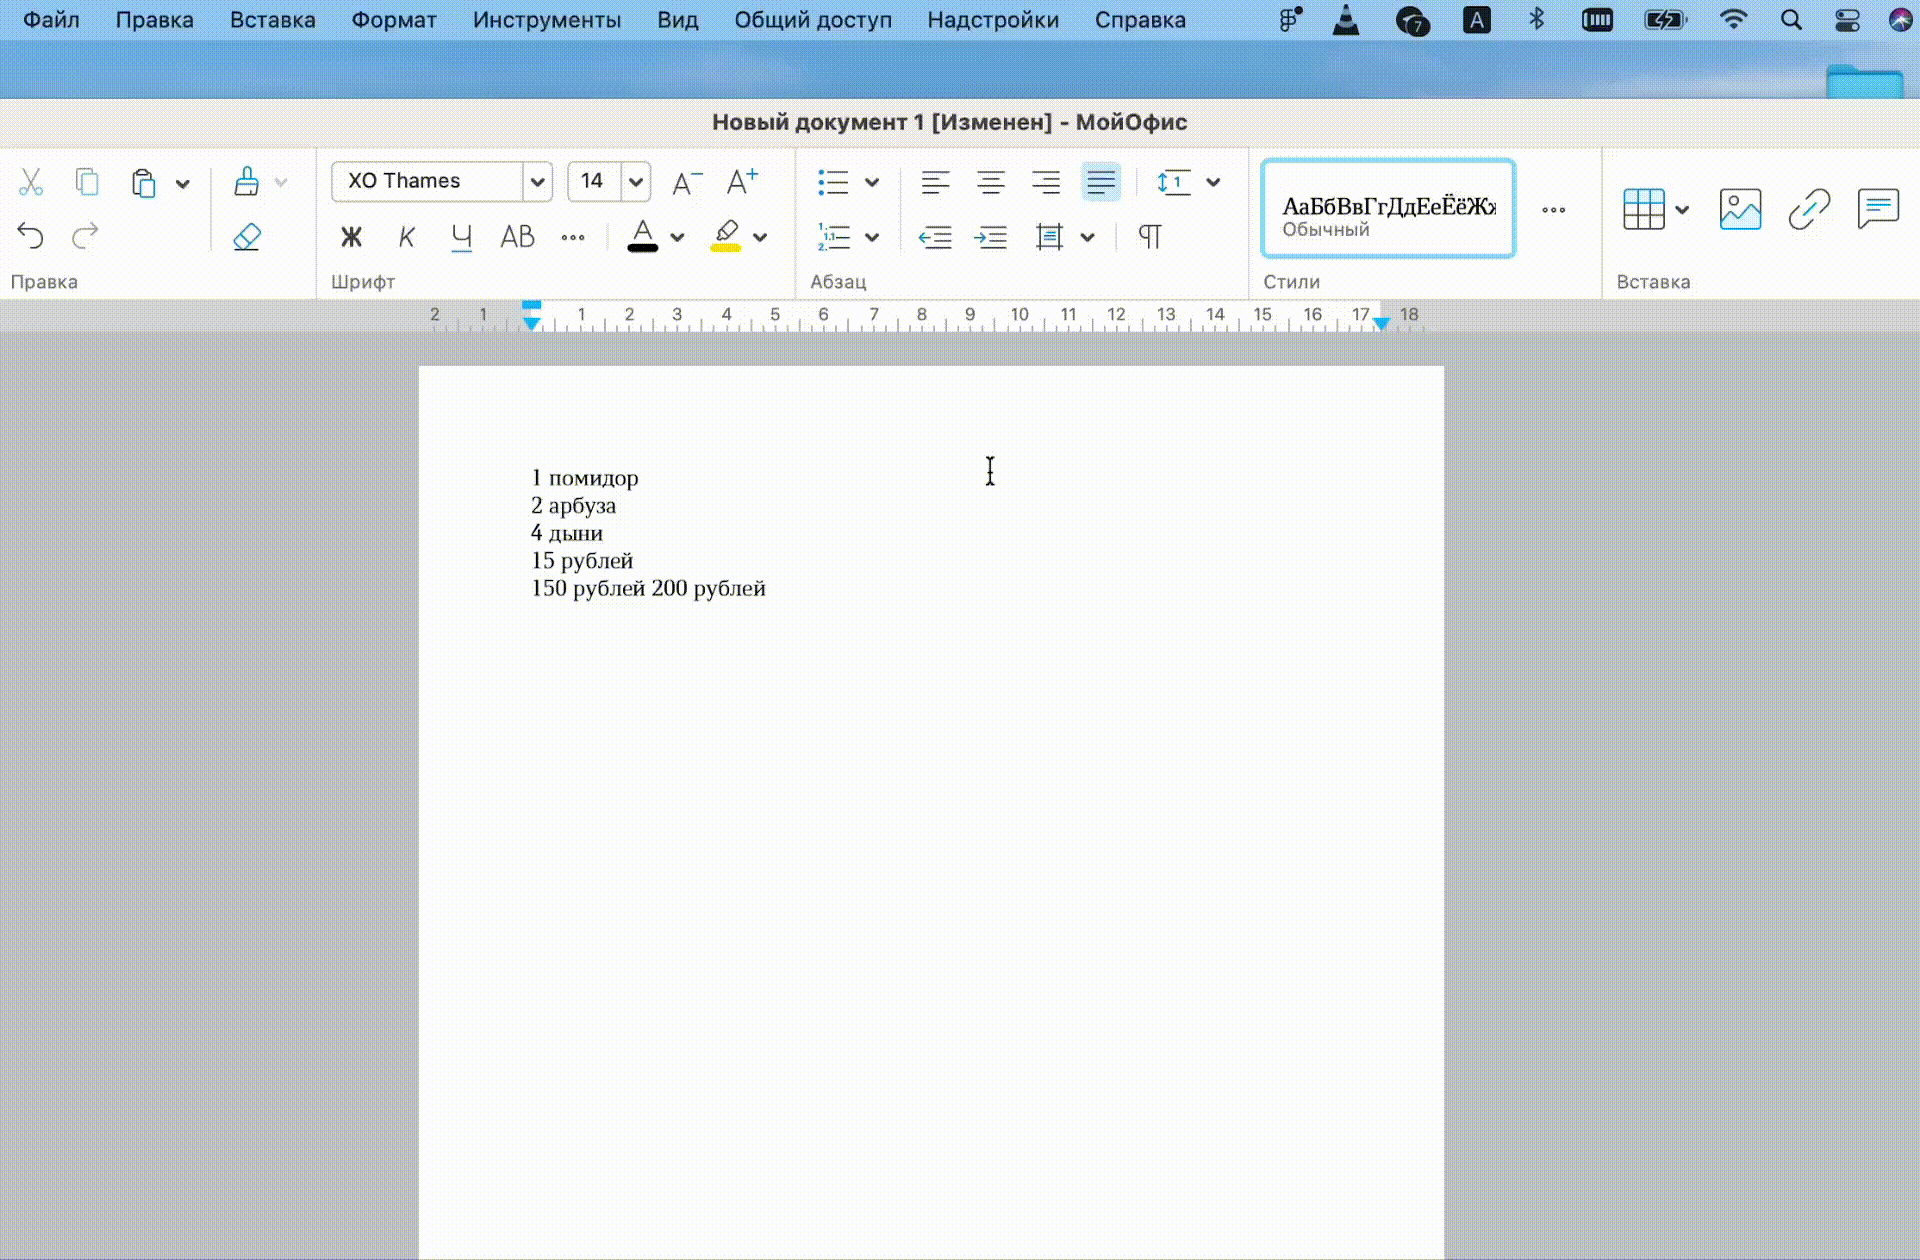Expand the font size 14 dropdown
Viewport: 1920px width, 1260px height.
635,182
